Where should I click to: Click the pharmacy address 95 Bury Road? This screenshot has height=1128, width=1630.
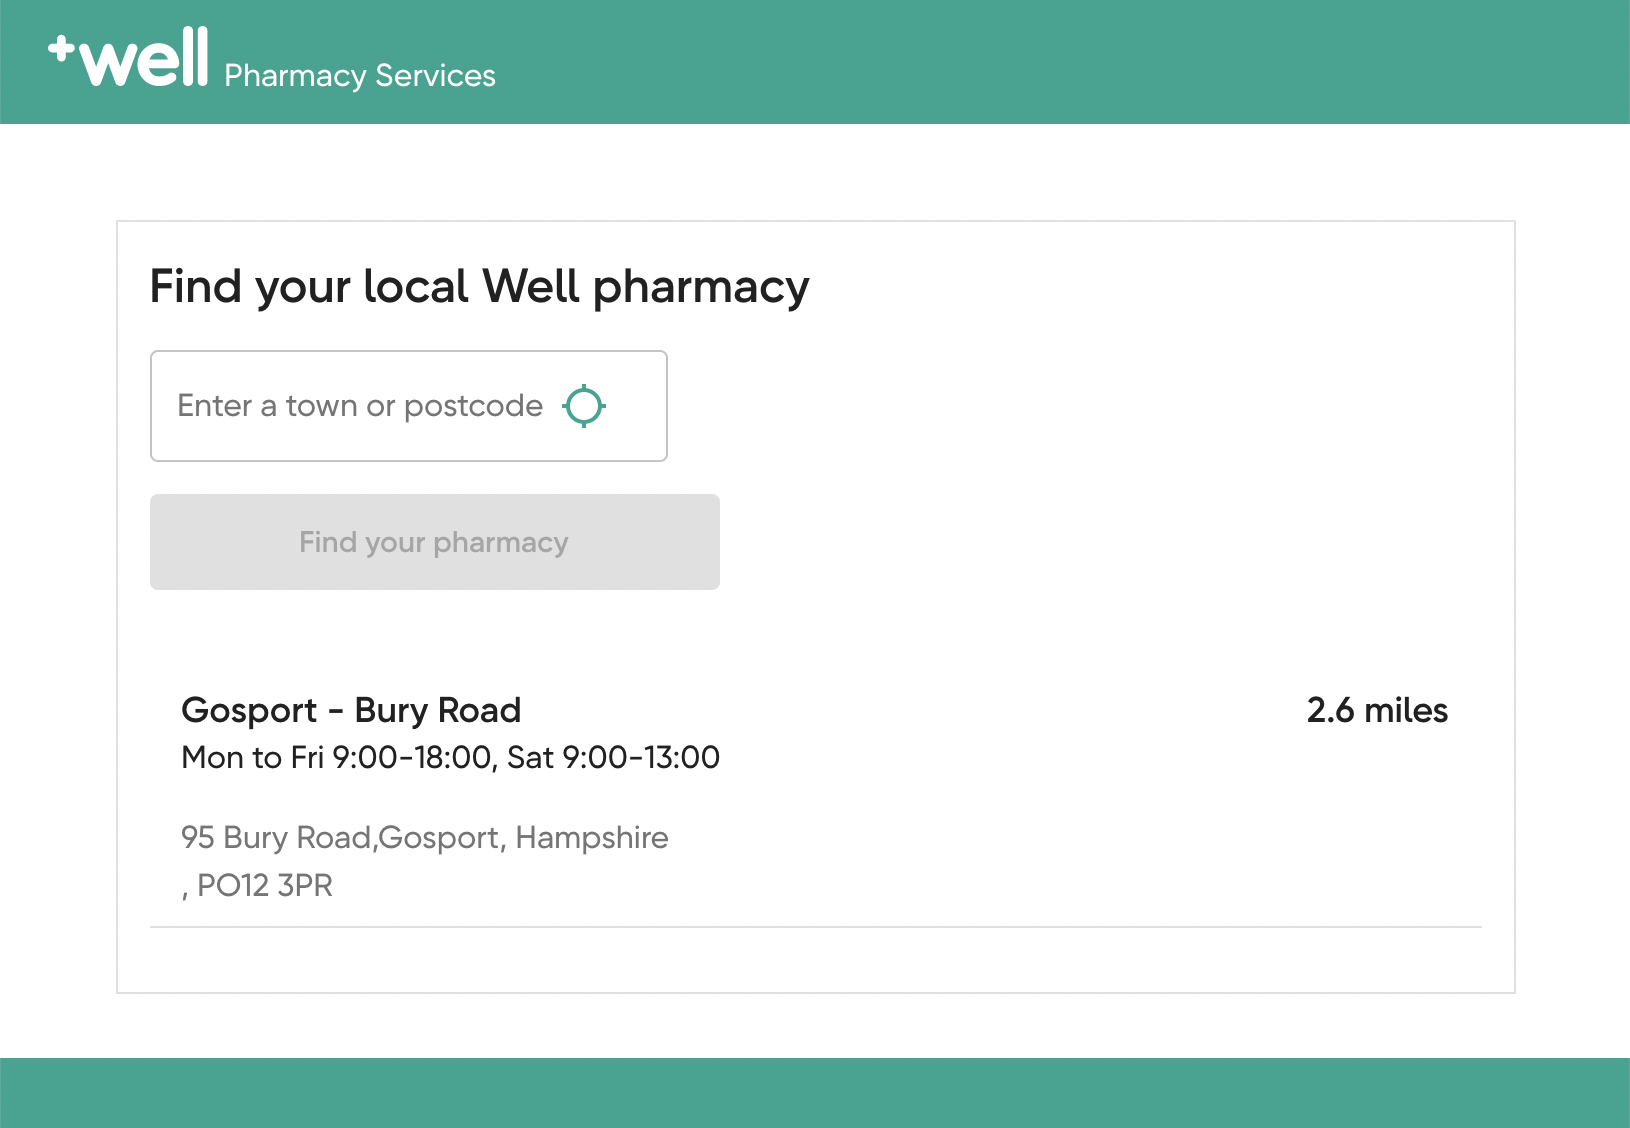pos(424,838)
